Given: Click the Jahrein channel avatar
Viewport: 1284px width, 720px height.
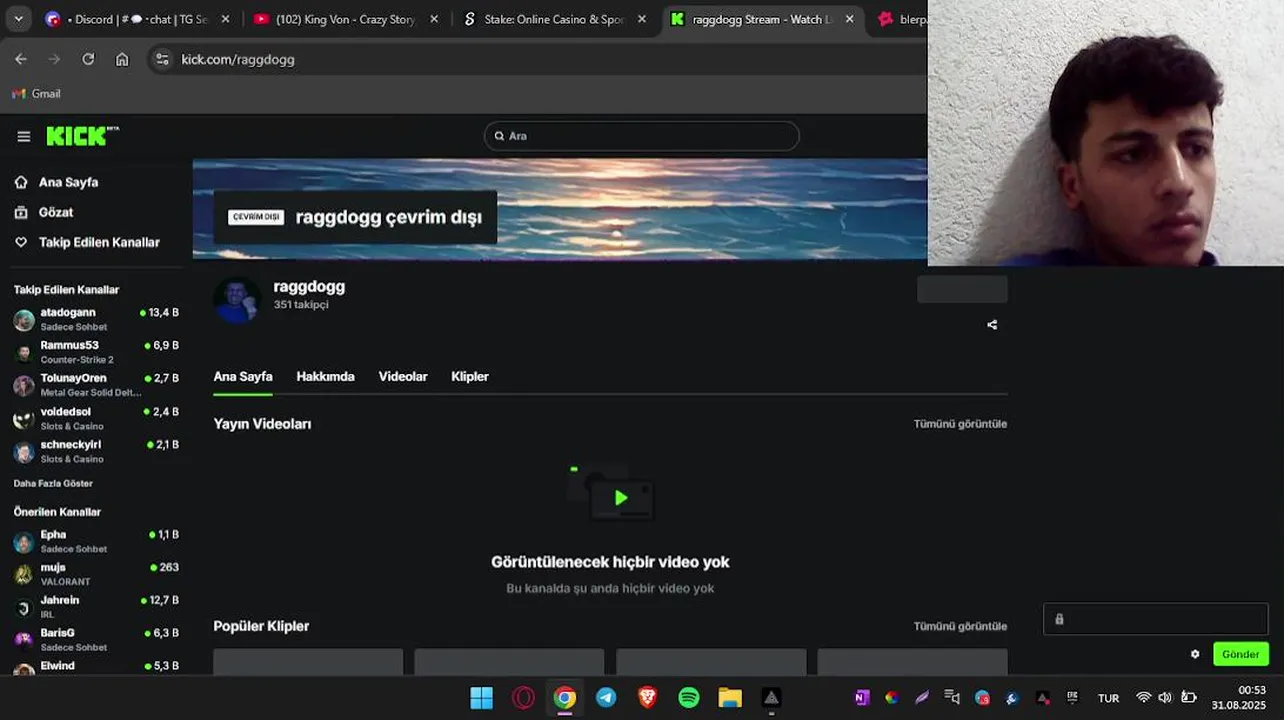Looking at the screenshot, I should [24, 607].
